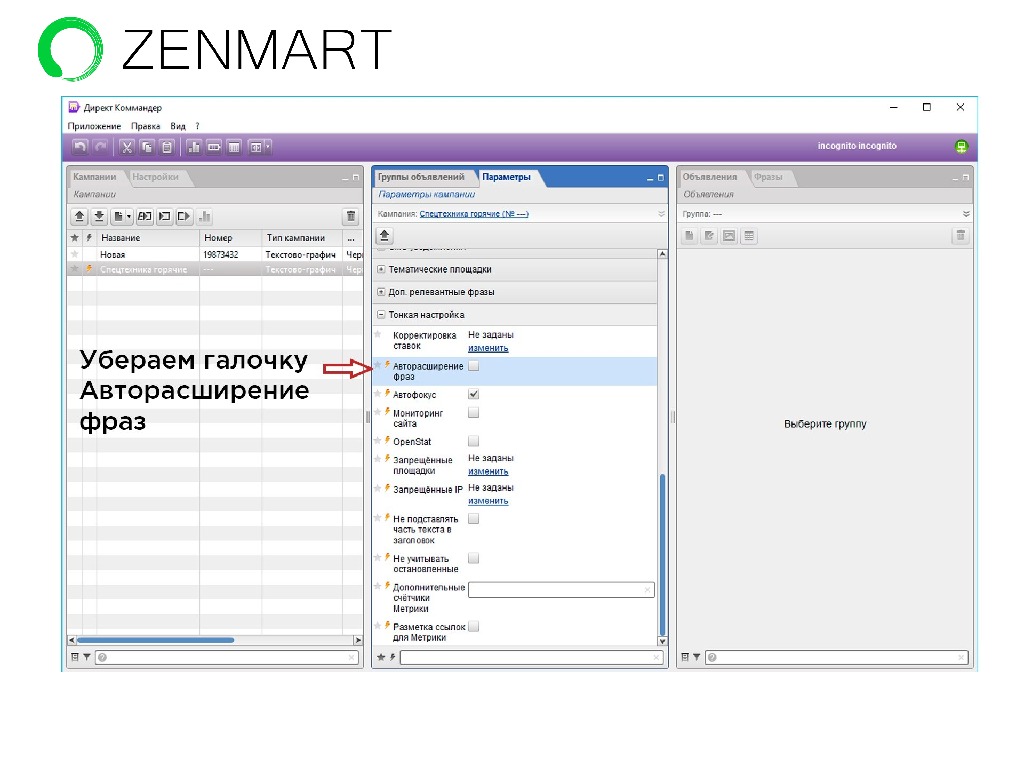Open the Спецтехника горячие campaign link
Image resolution: width=1024 pixels, height=768 pixels.
(x=473, y=214)
